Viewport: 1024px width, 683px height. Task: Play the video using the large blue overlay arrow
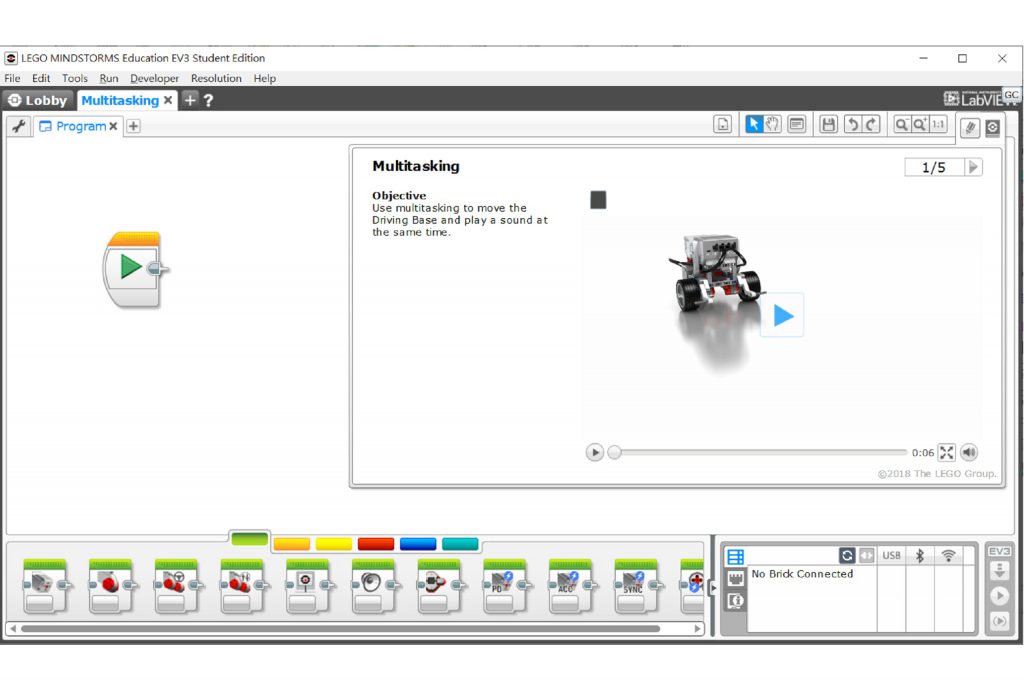pos(782,315)
